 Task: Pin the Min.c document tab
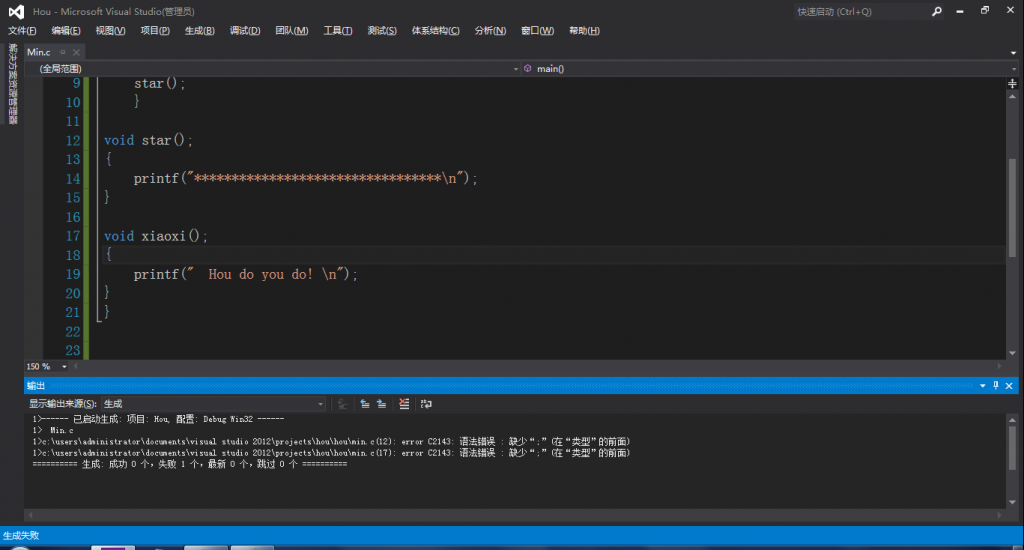point(61,51)
